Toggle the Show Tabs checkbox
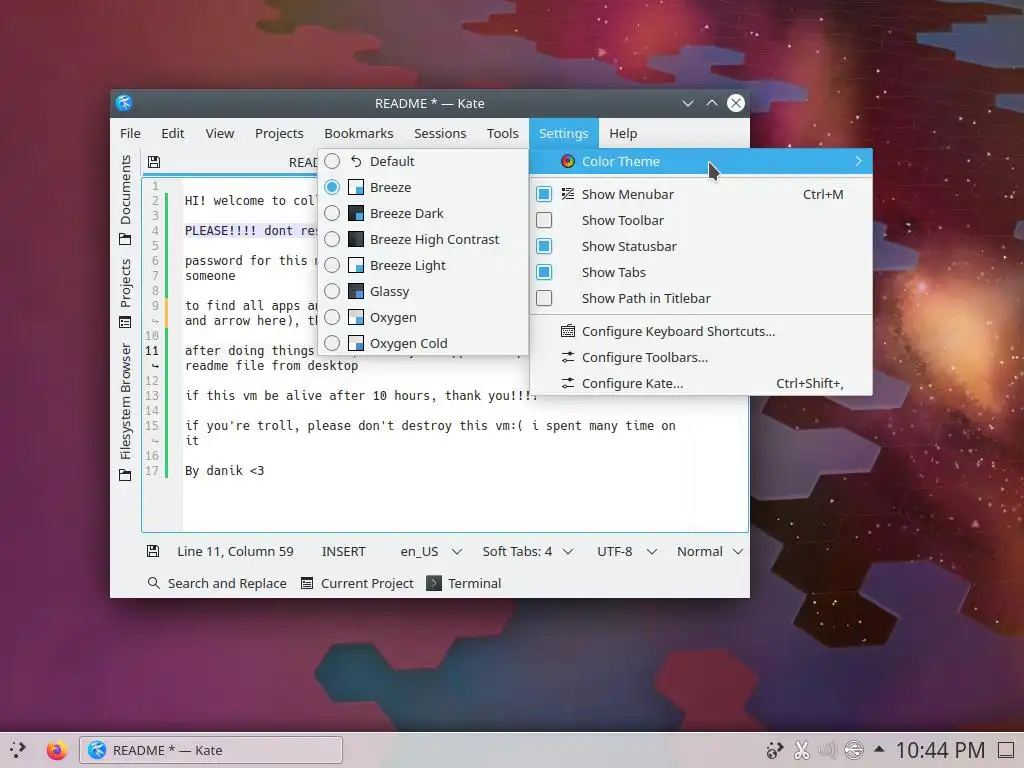Image resolution: width=1024 pixels, height=768 pixels. click(x=544, y=272)
